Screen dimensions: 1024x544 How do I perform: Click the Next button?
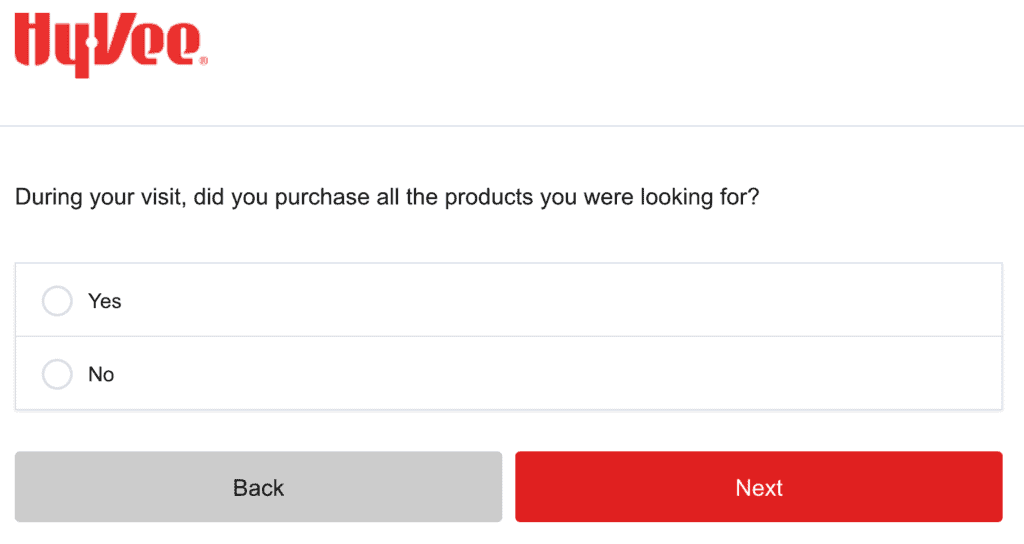coord(758,487)
